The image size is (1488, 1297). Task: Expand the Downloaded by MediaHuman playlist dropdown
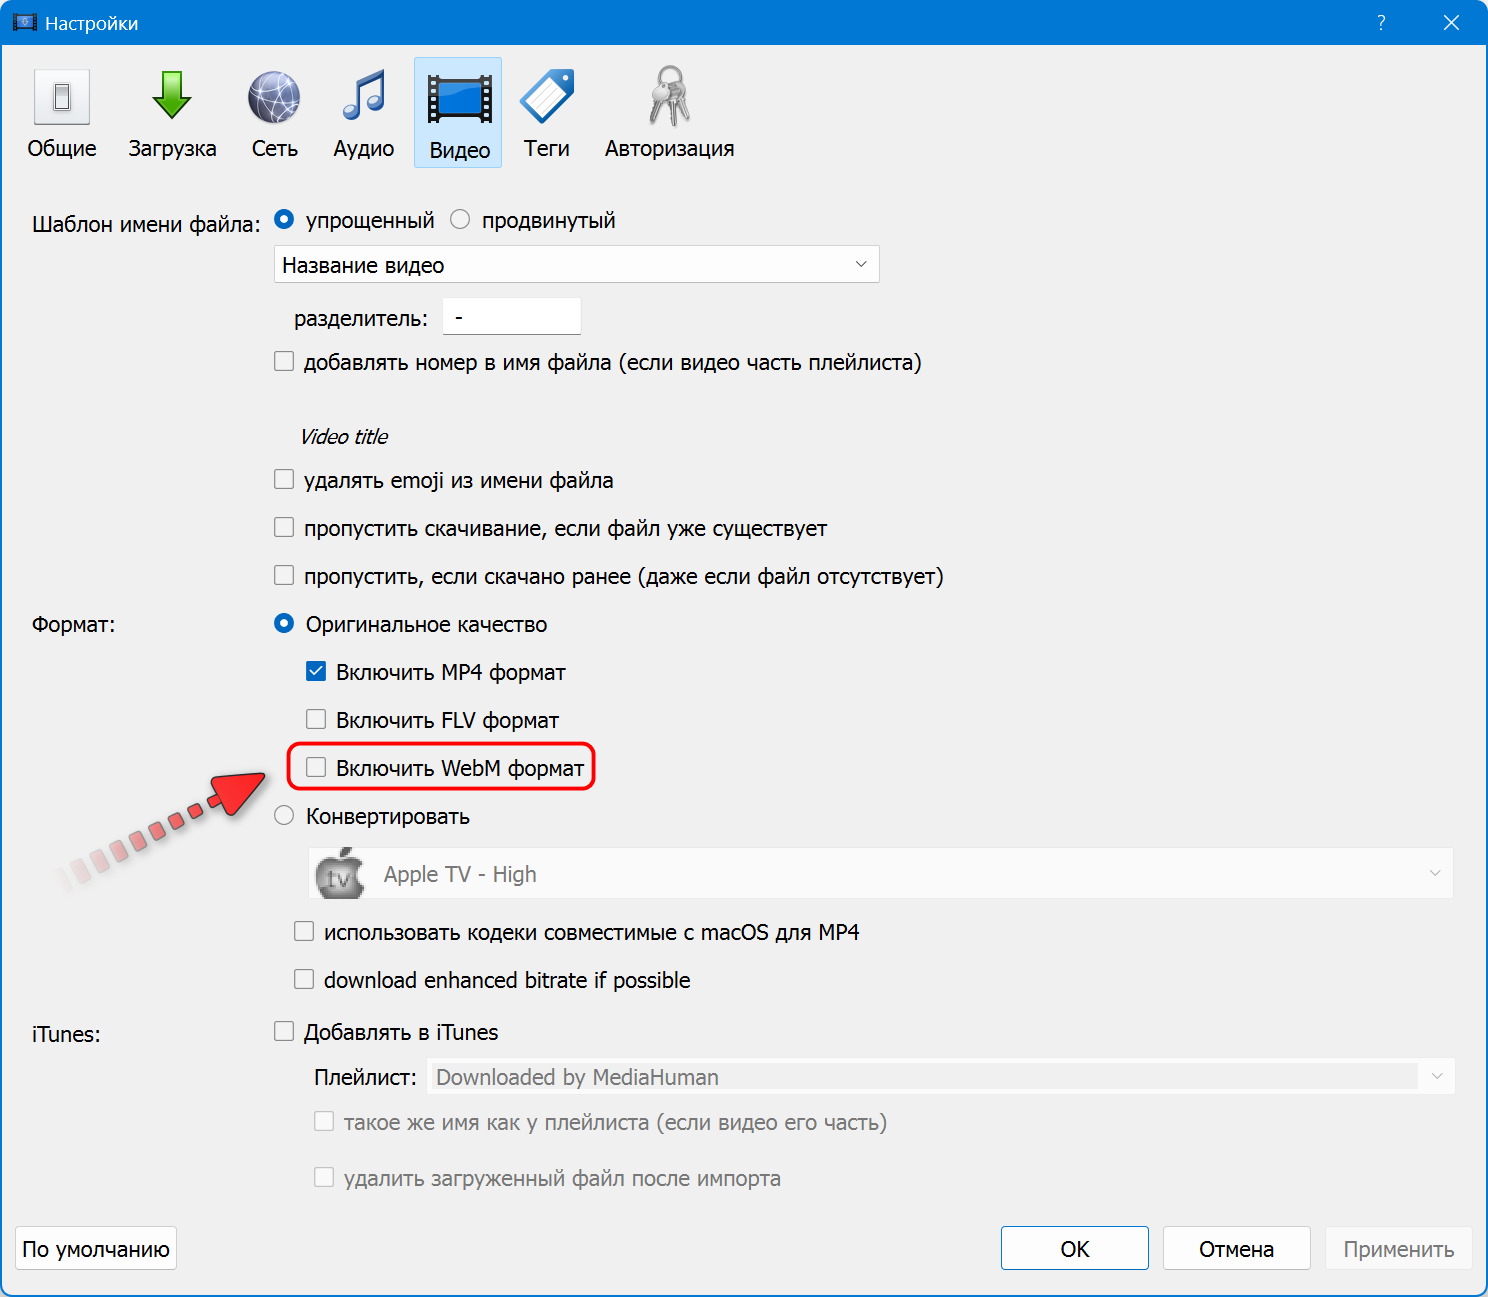click(x=940, y=1077)
